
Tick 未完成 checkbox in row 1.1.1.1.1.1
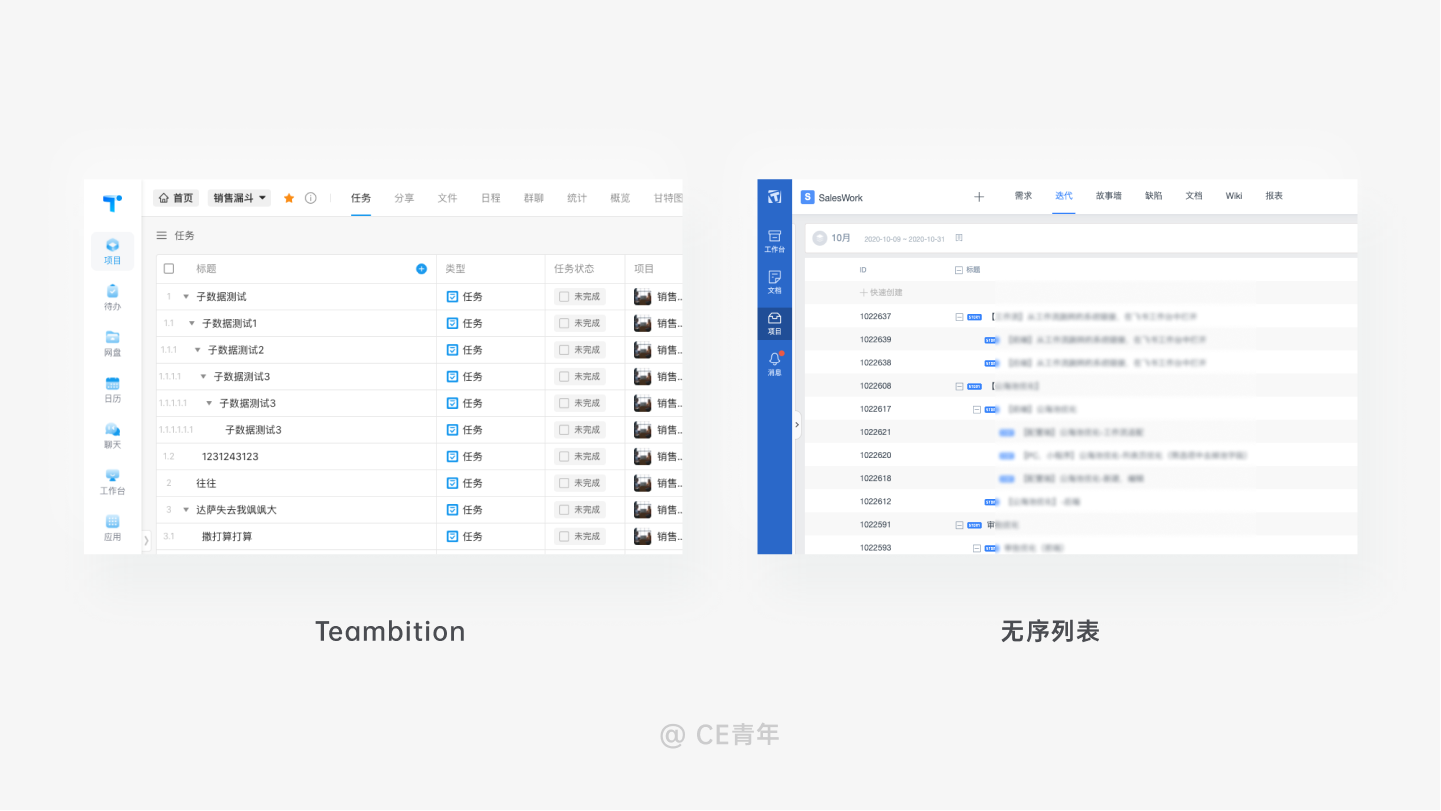coord(564,430)
